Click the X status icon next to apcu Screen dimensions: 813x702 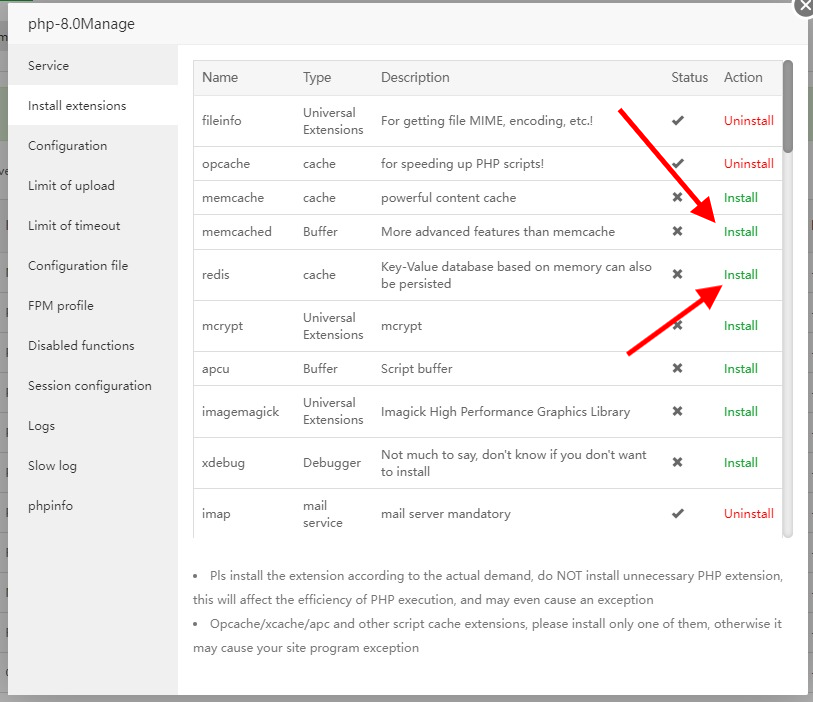[x=678, y=368]
